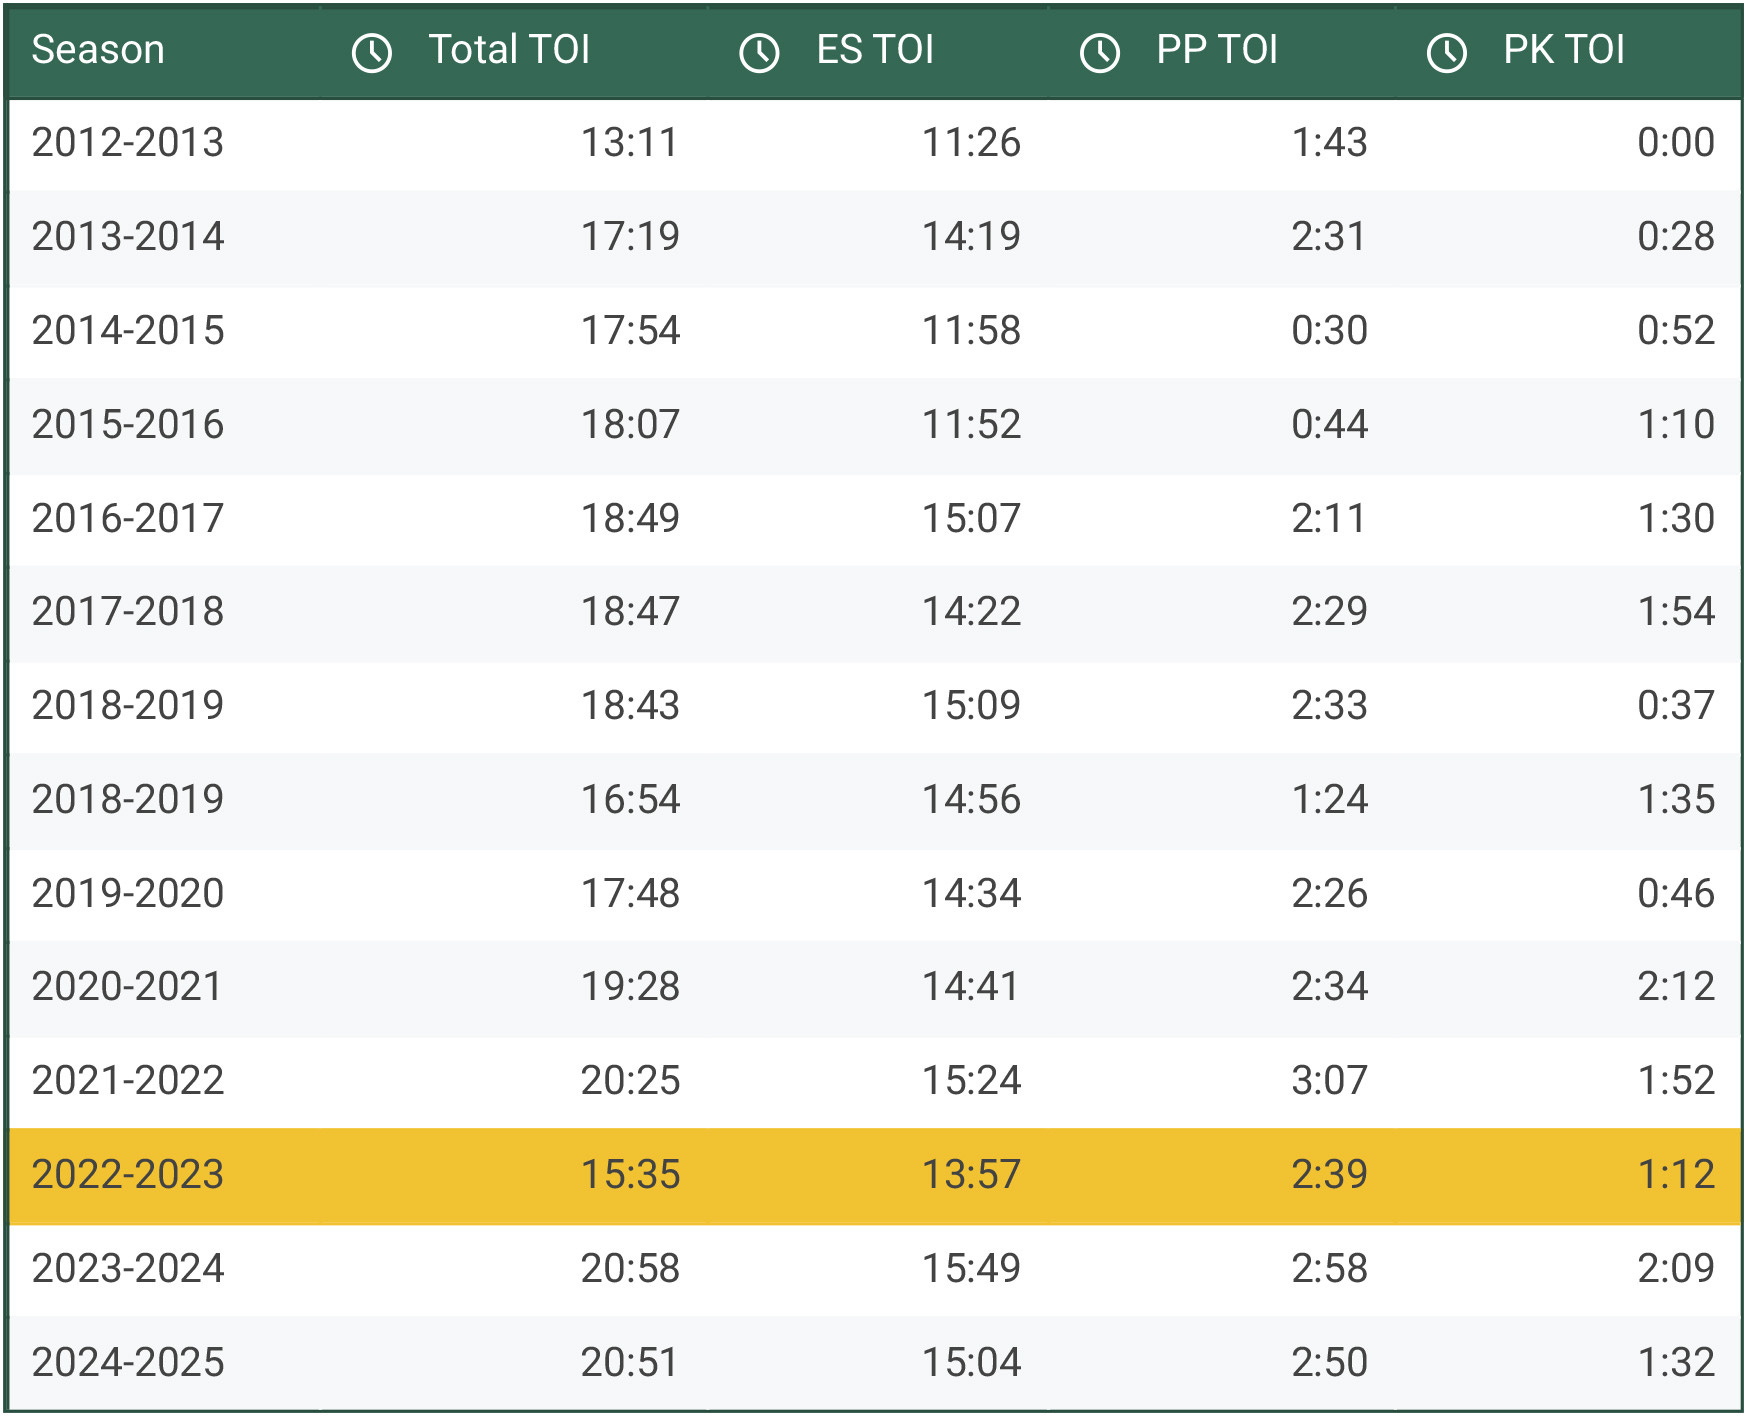Select the 2021-2022 season cell
This screenshot has height=1416, width=1747.
128,1081
